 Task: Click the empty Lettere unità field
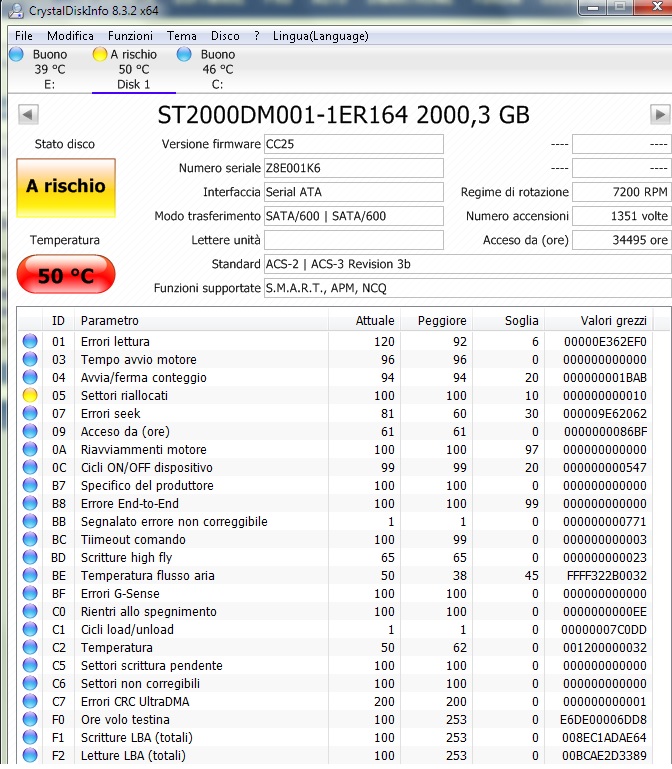(354, 240)
